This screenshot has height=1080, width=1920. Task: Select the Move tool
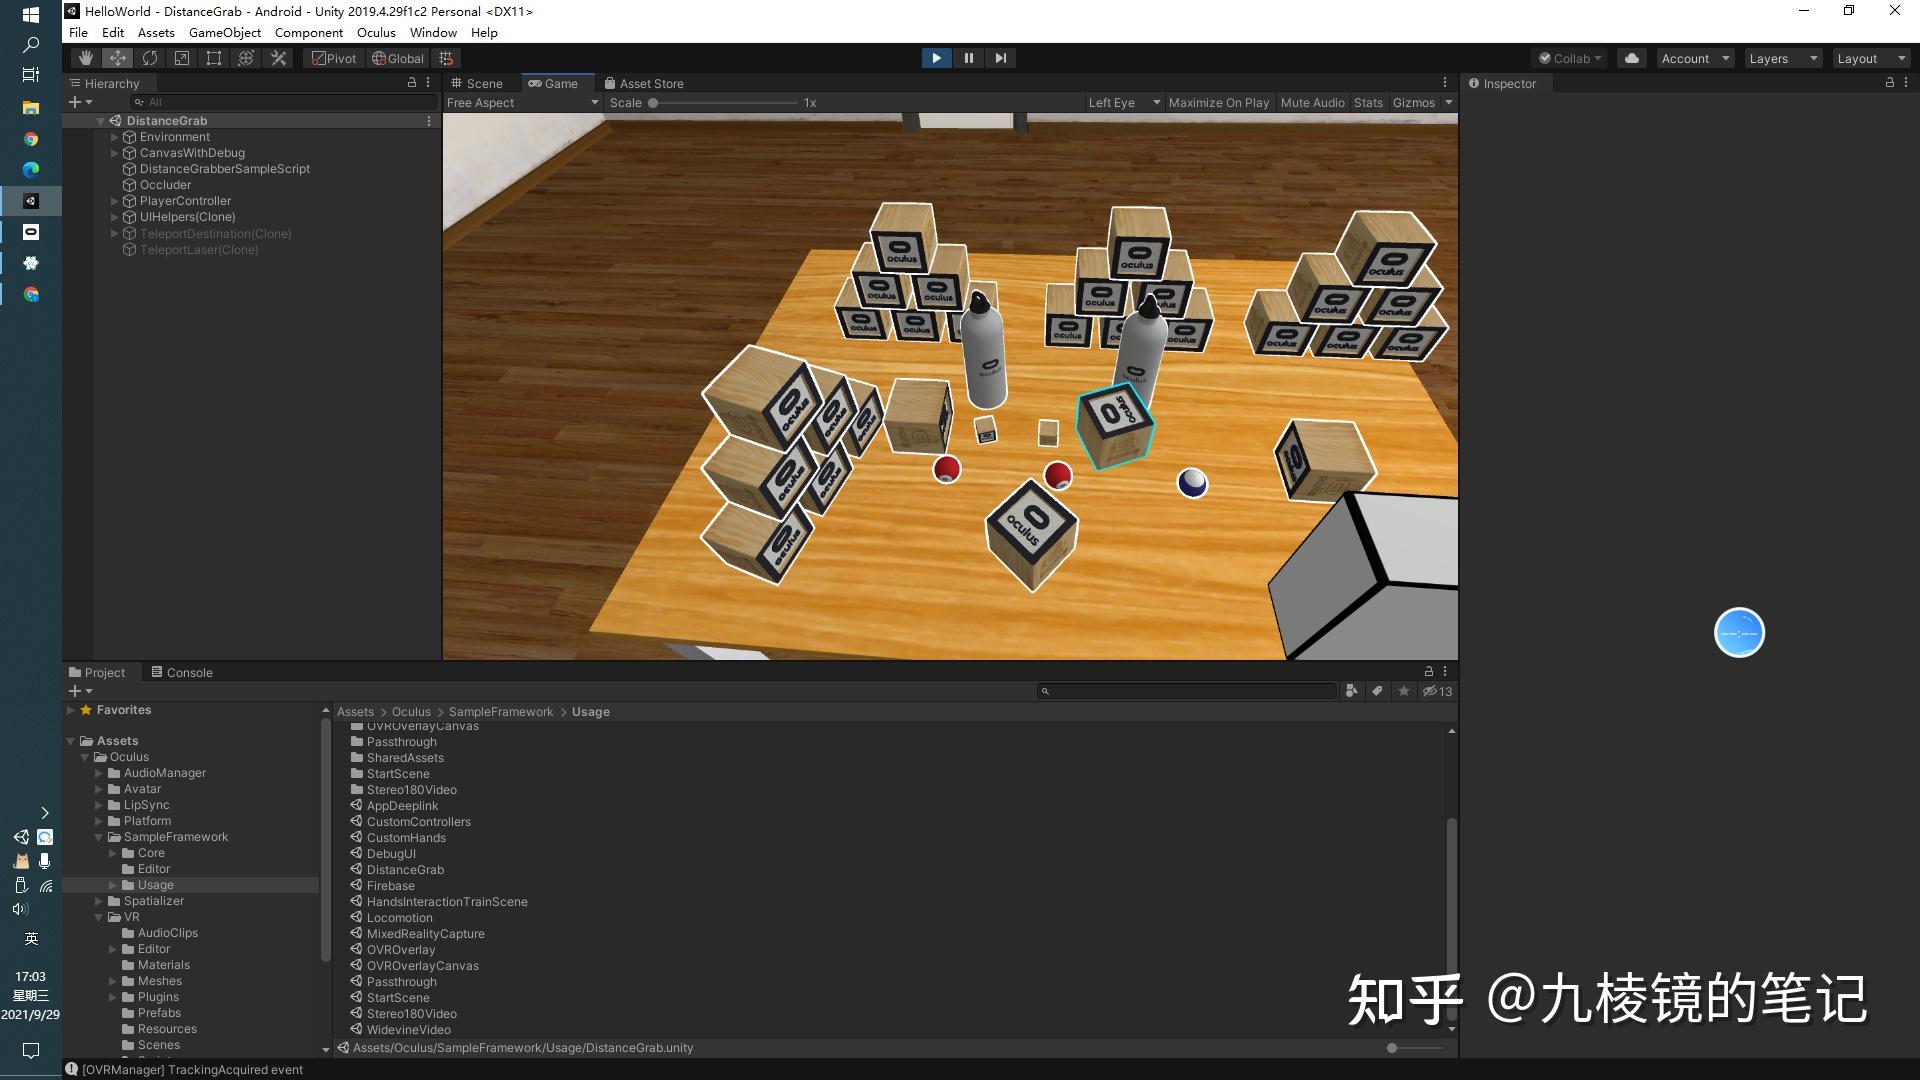(x=118, y=58)
